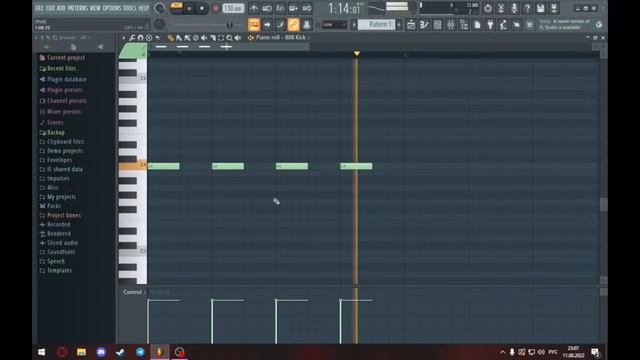Click the piano roll playback speaker icon
Viewport: 640px width, 360px height.
[238, 38]
